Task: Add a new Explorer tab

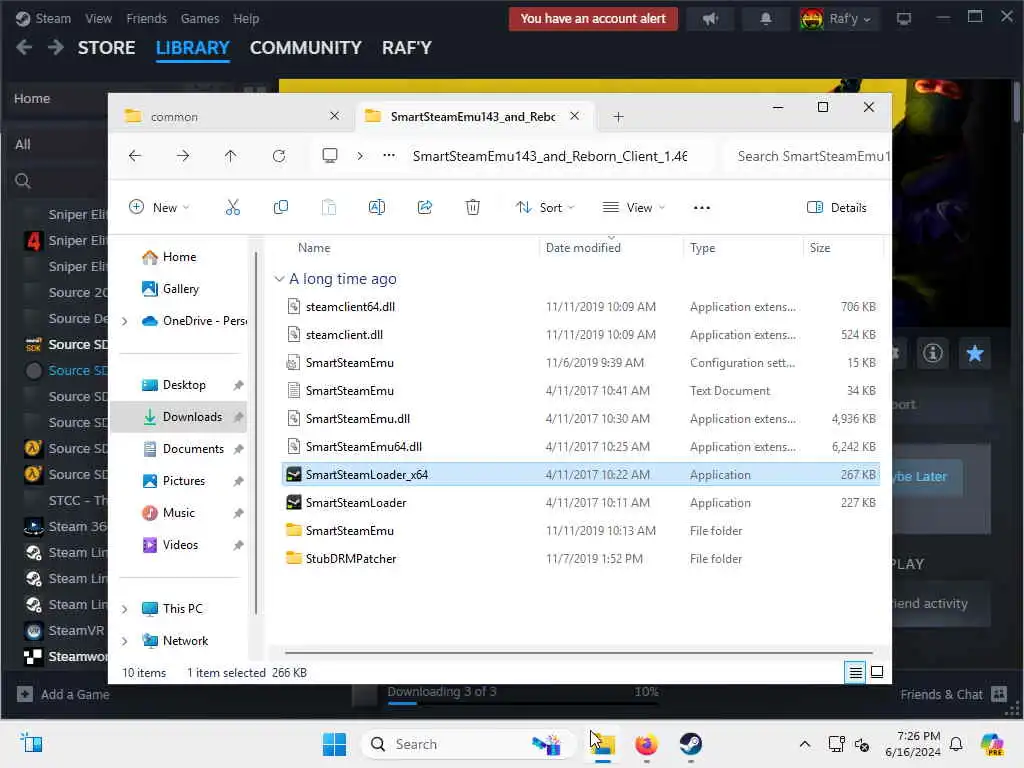Action: (x=618, y=117)
